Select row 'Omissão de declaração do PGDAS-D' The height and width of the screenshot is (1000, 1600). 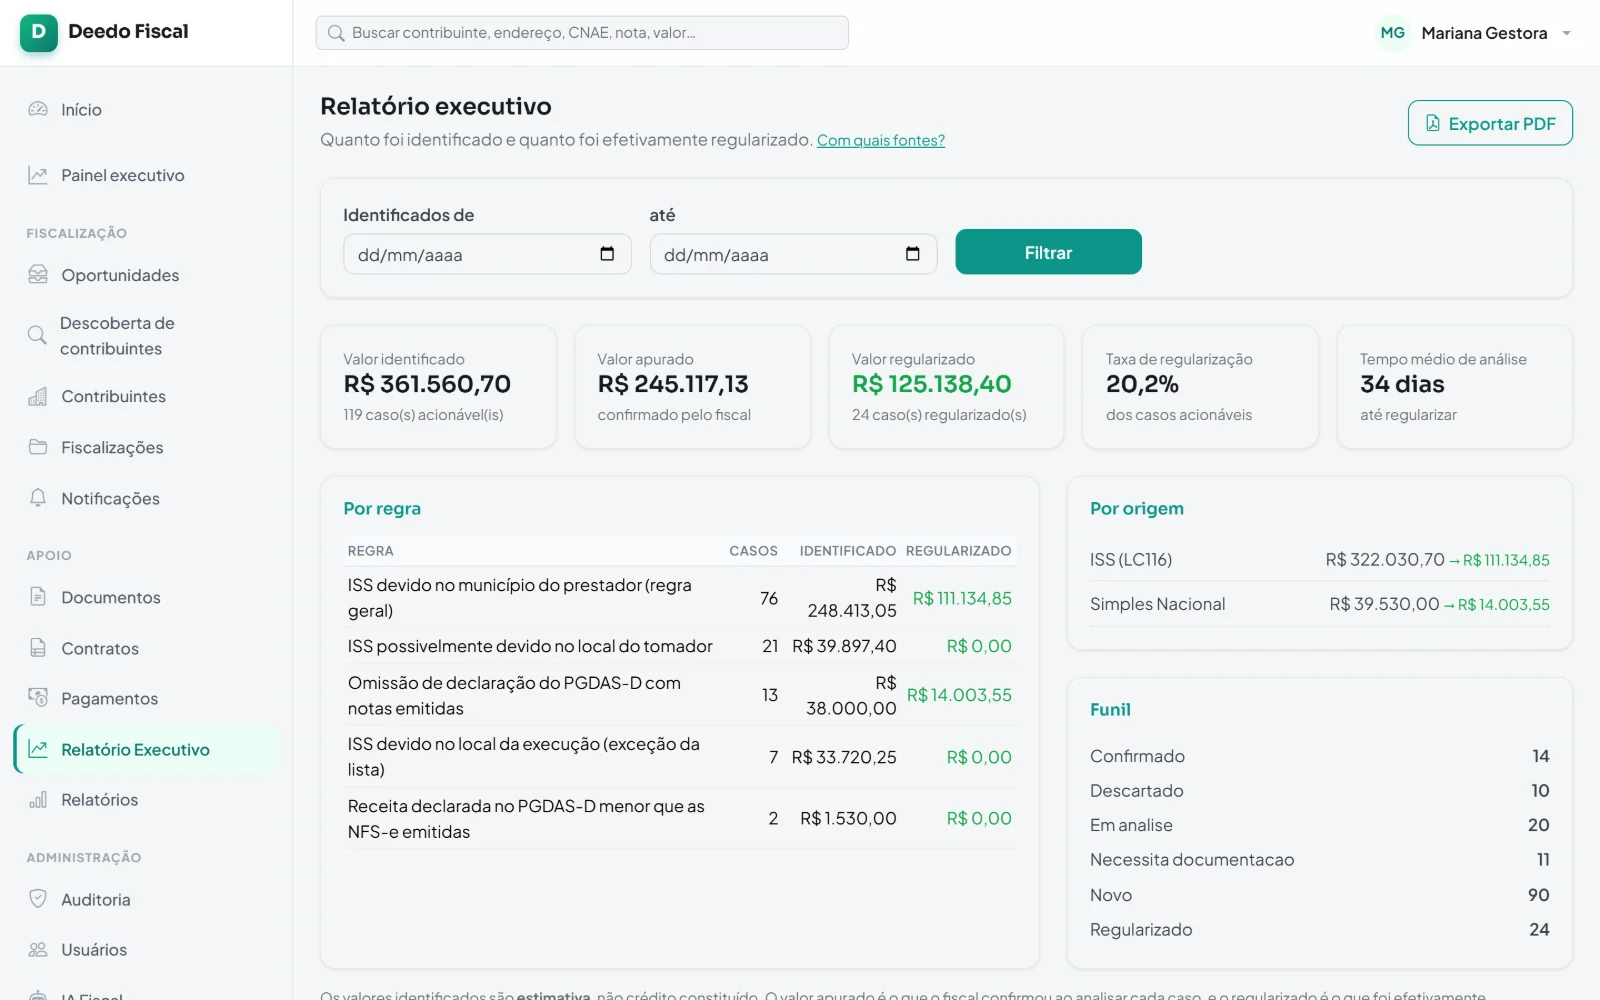(x=680, y=695)
